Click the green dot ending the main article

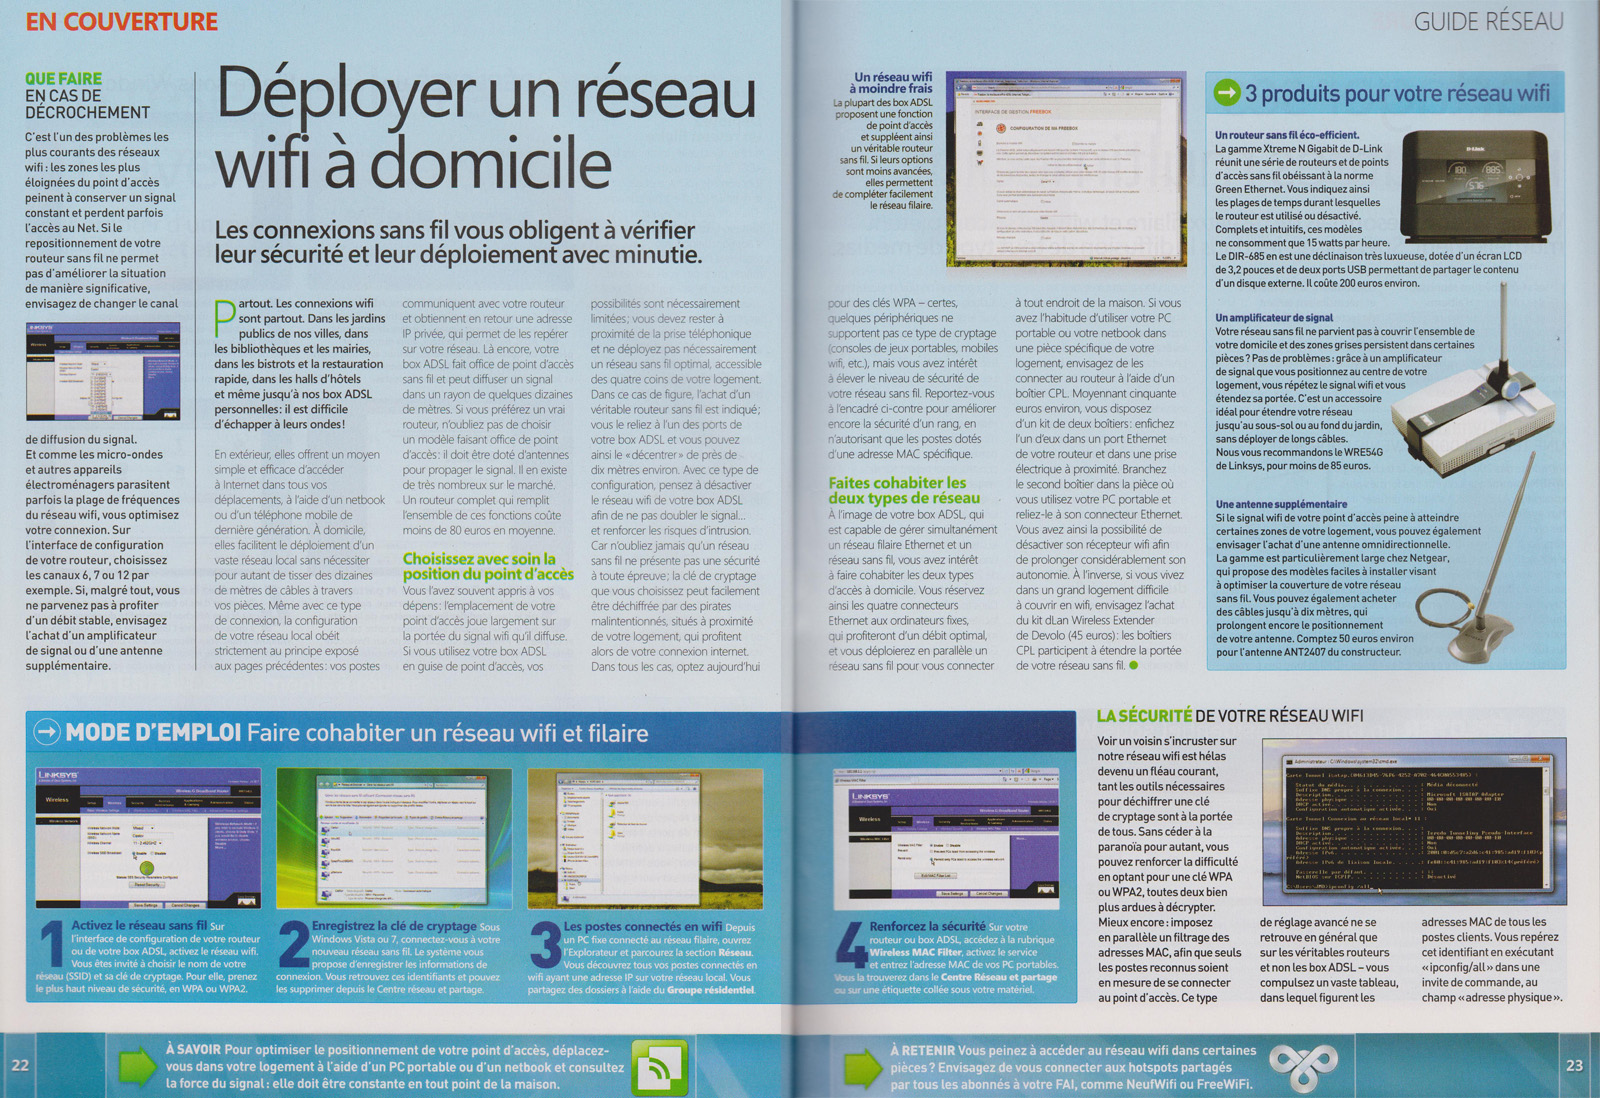[1133, 665]
